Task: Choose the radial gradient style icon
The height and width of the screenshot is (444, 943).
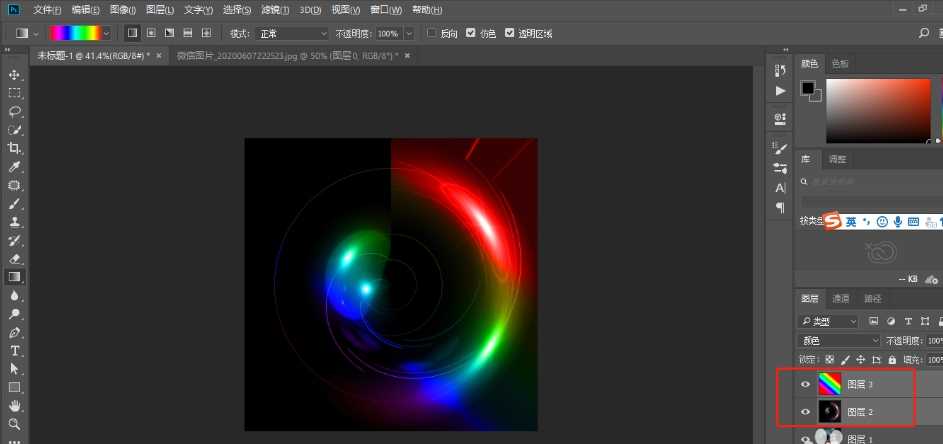Action: coord(150,33)
